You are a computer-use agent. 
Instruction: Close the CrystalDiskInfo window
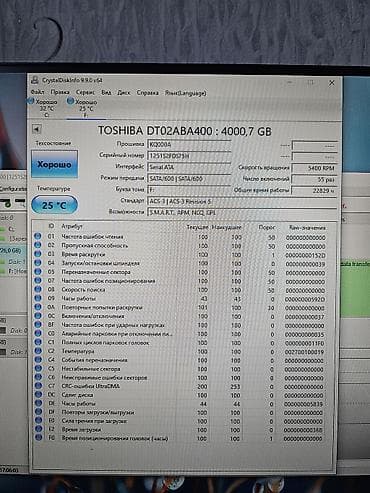332,83
